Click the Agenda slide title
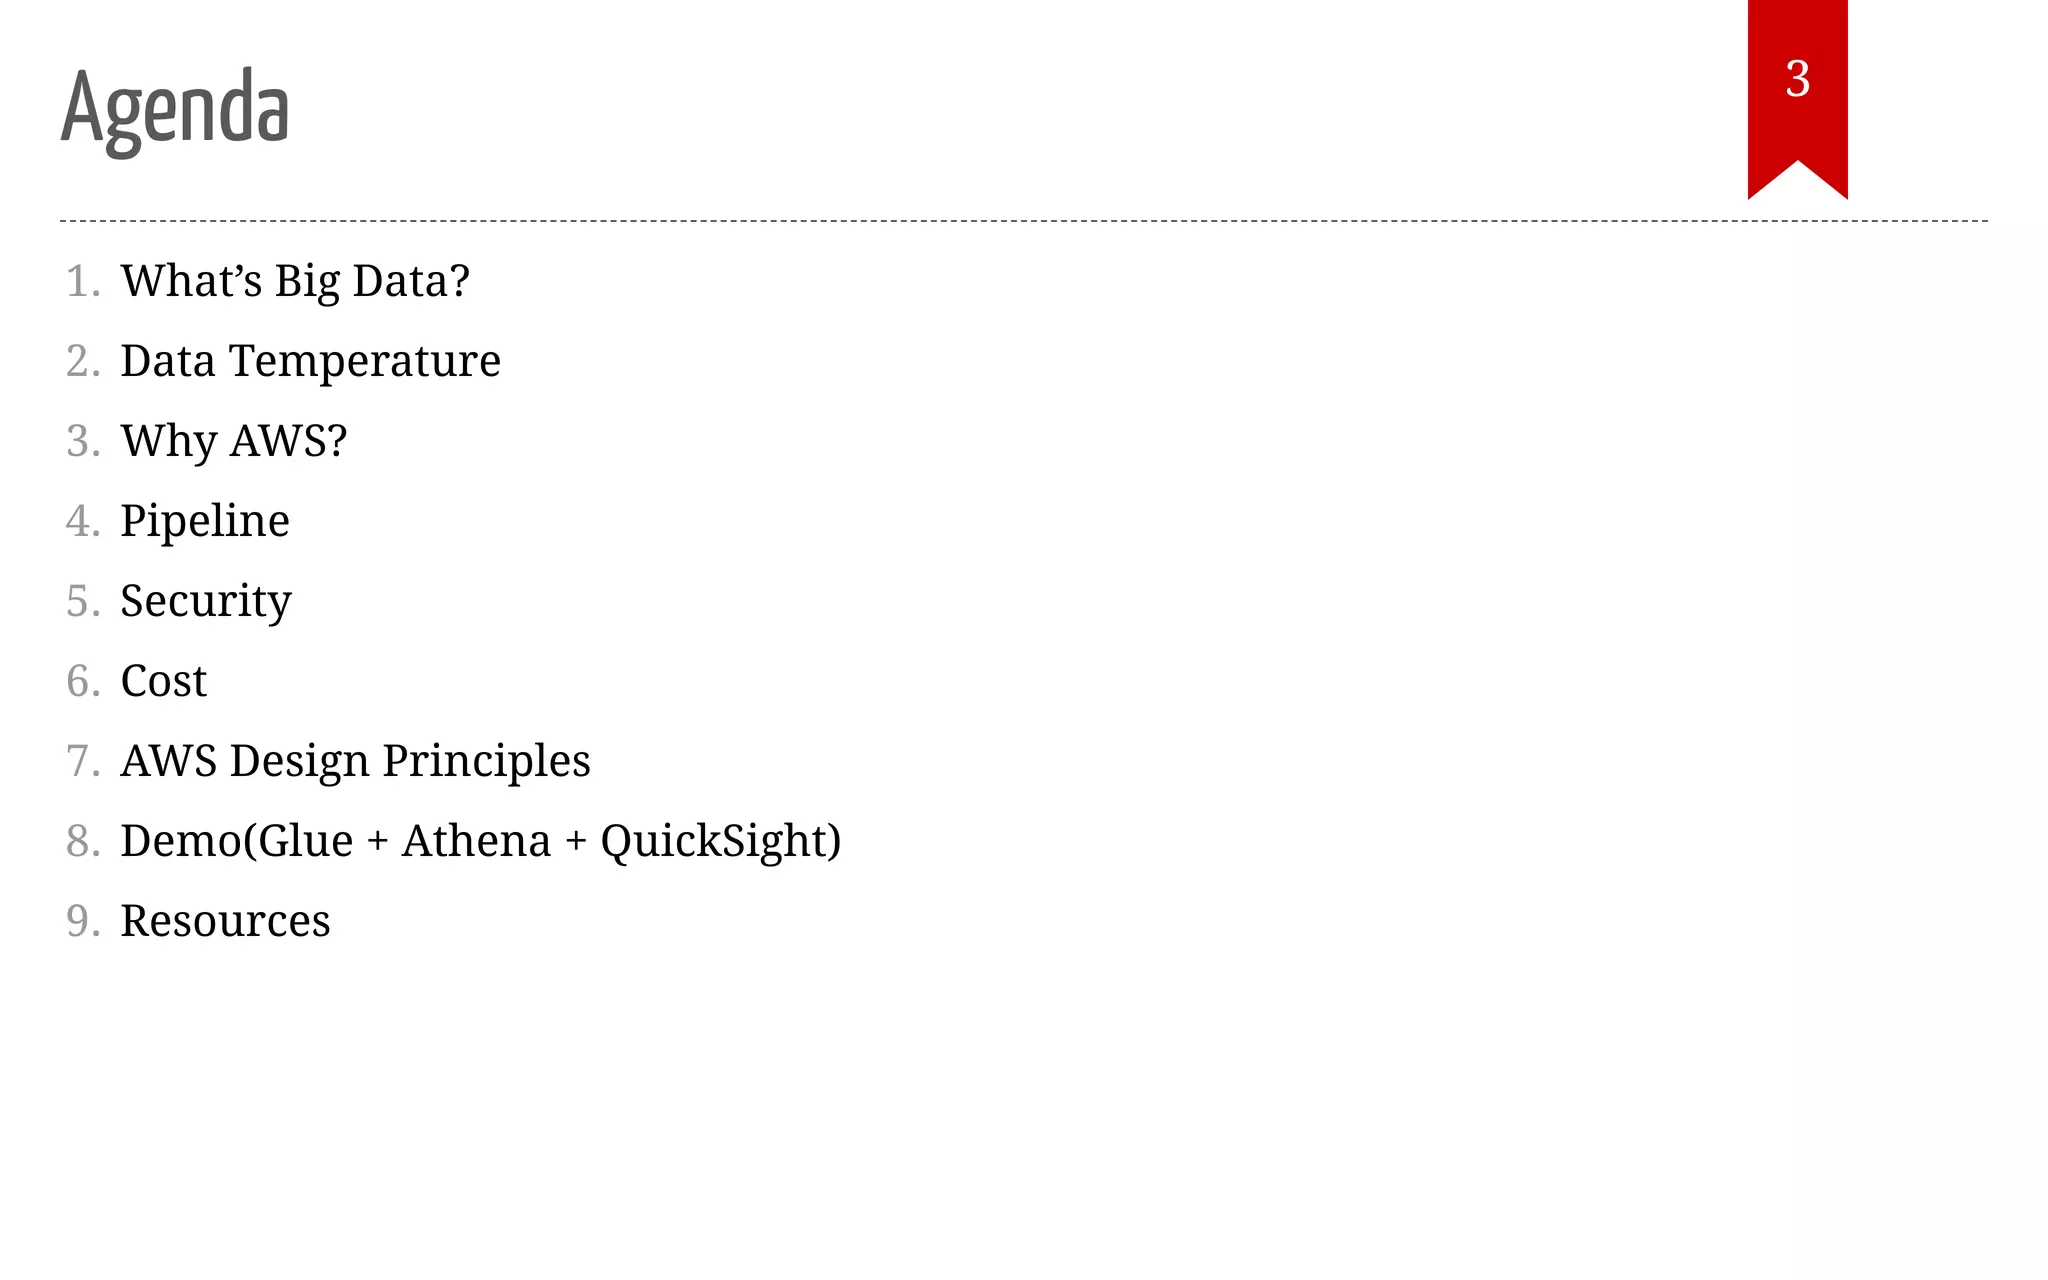 point(176,108)
